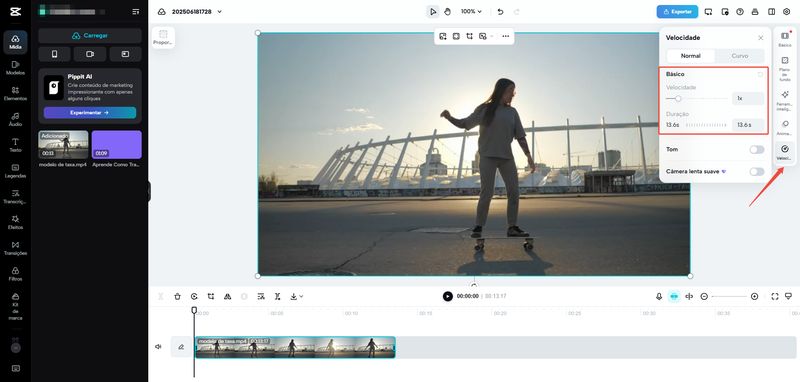Image resolution: width=800 pixels, height=382 pixels.
Task: Collapse the left media panel handle
Action: (x=149, y=191)
